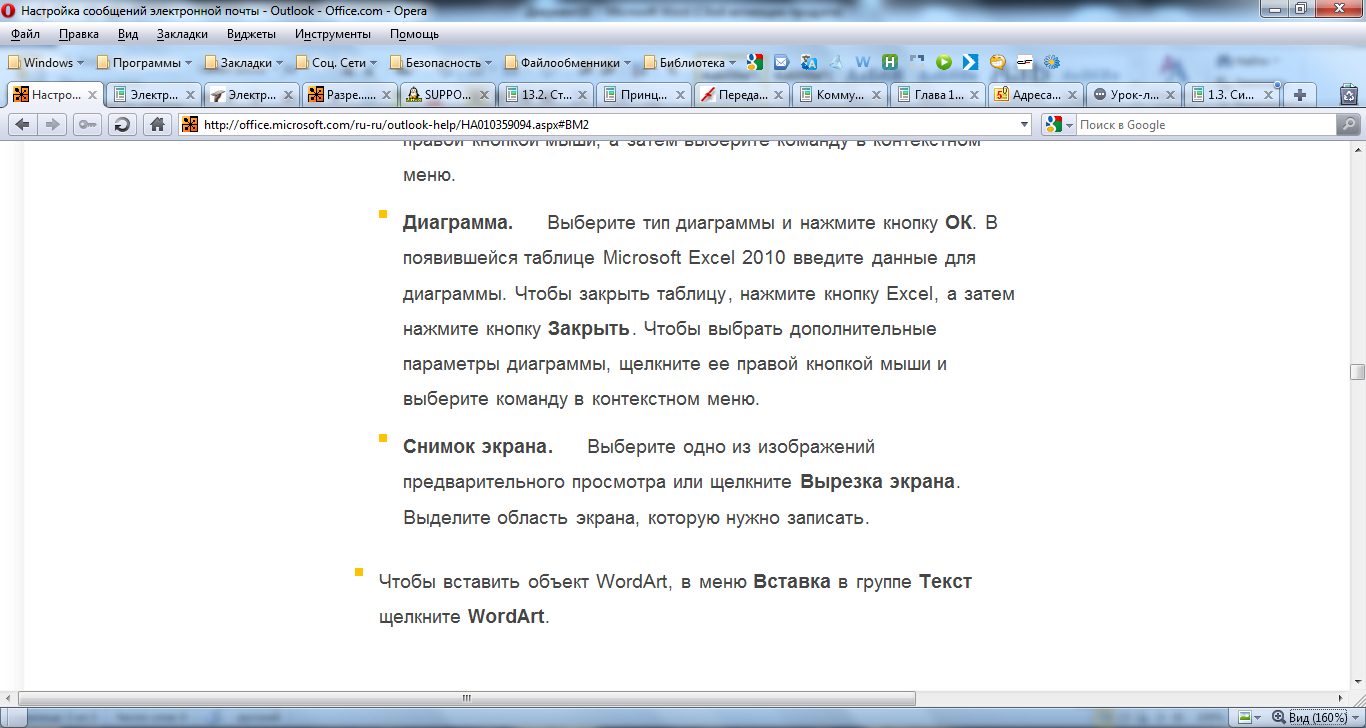Viewport: 1366px width, 728px height.
Task: Click the Google bookmark icon in bookmarks bar
Action: tap(755, 62)
